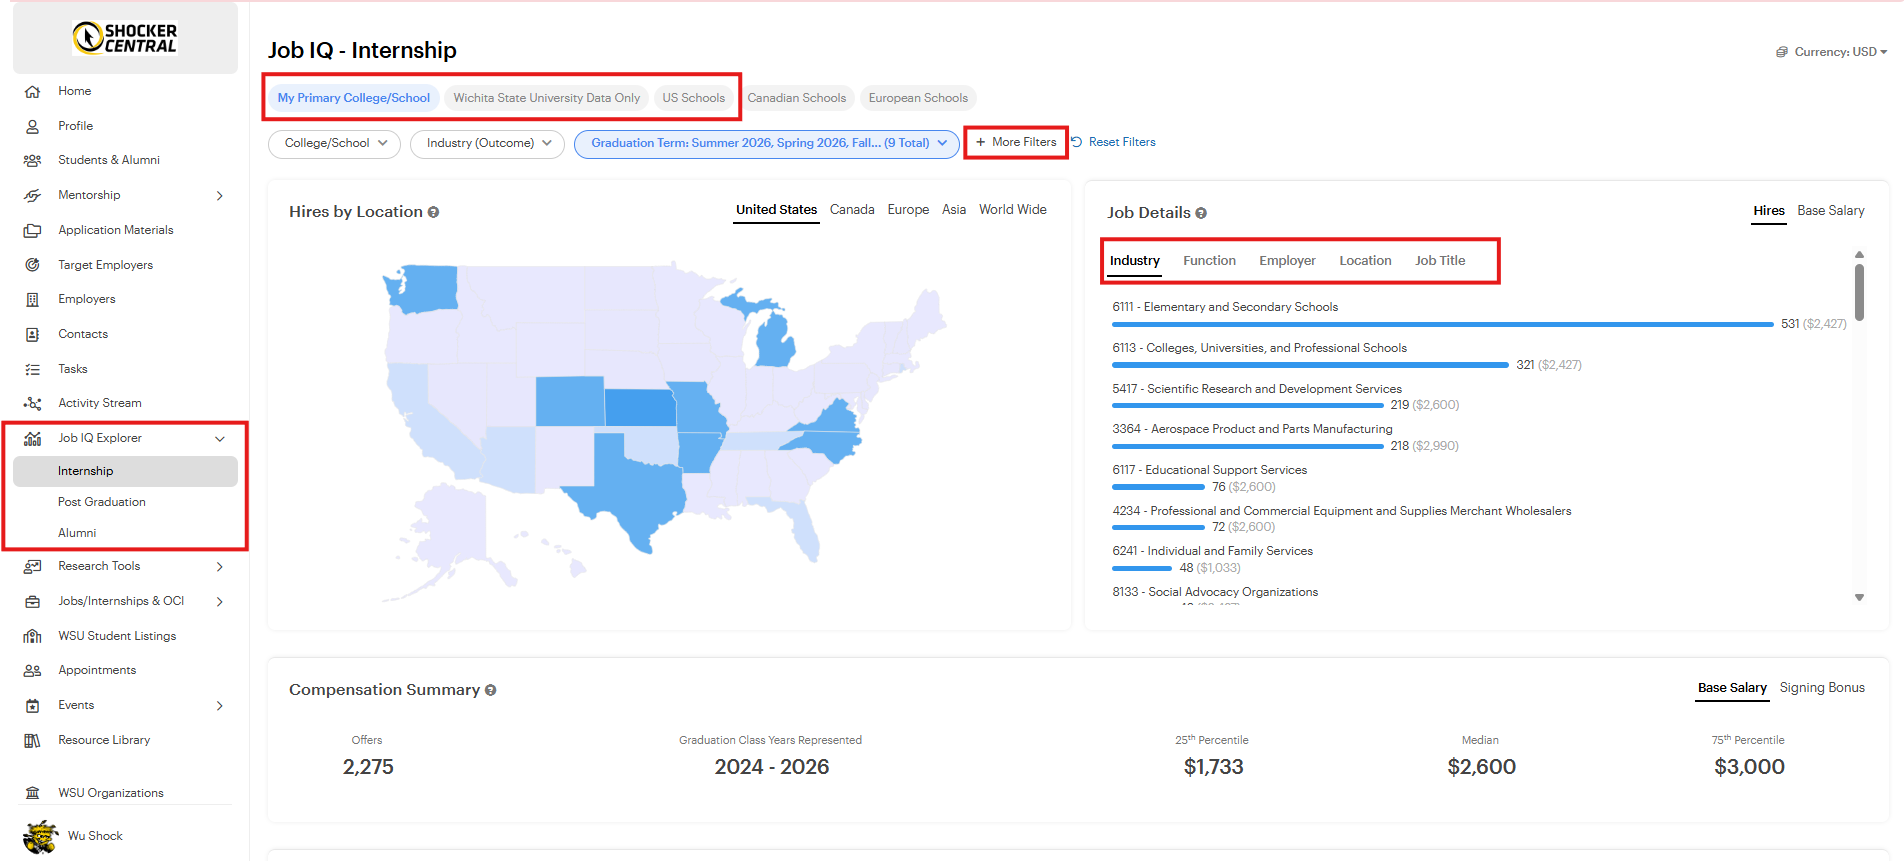
Task: Click the Profile person icon
Action: [x=32, y=126]
